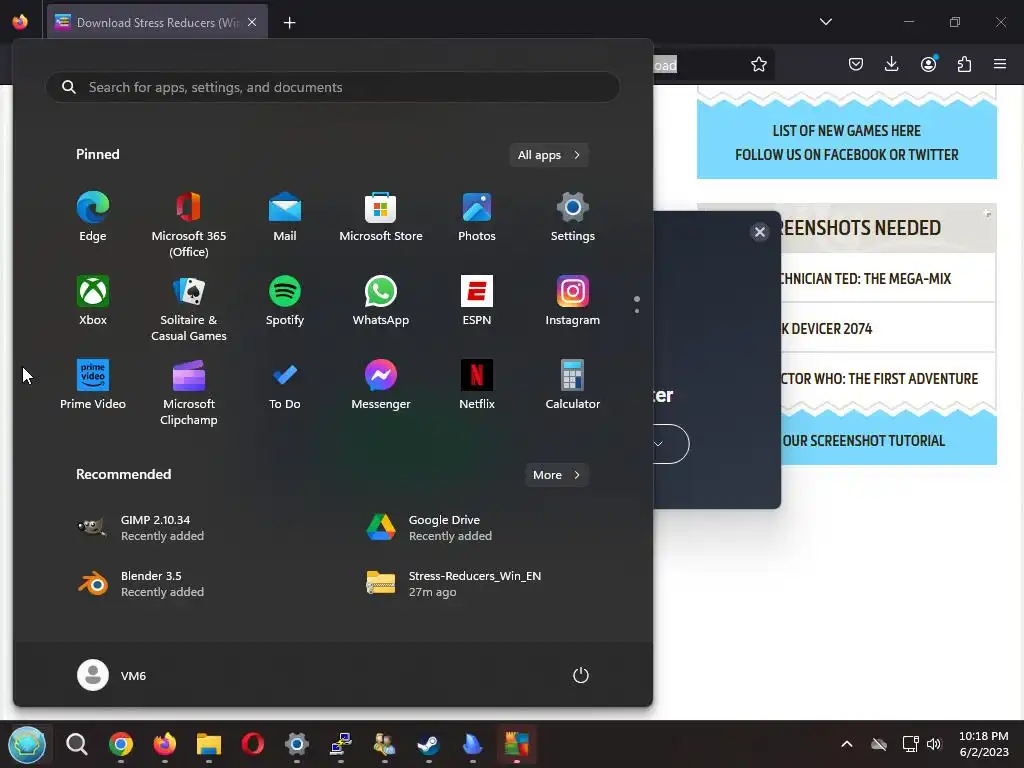Open Messenger pinned app
This screenshot has height=768, width=1024.
pos(381,385)
